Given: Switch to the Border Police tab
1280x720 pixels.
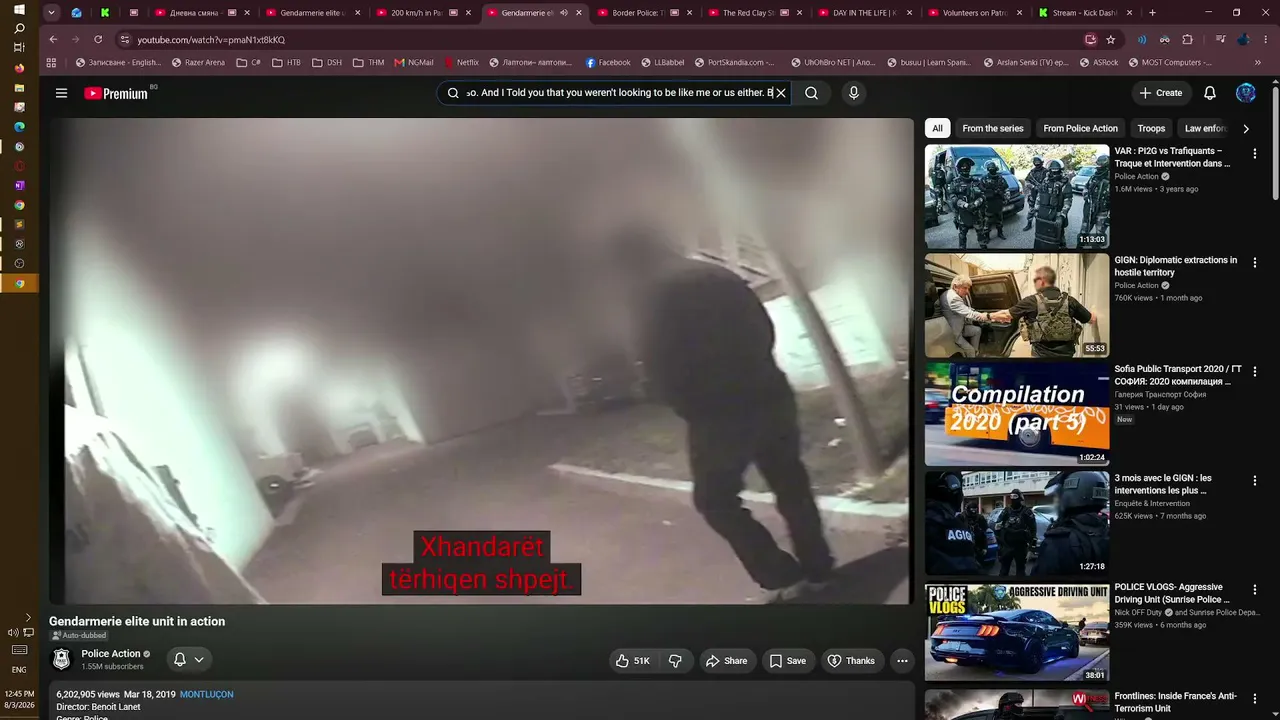Looking at the screenshot, I should click(x=644, y=13).
